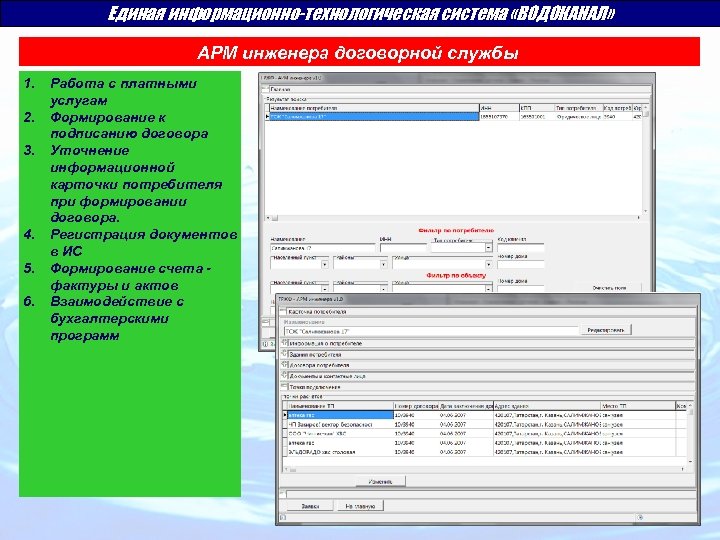The image size is (720, 540).
Task: Collapse the top section of search window
Action: point(265,89)
